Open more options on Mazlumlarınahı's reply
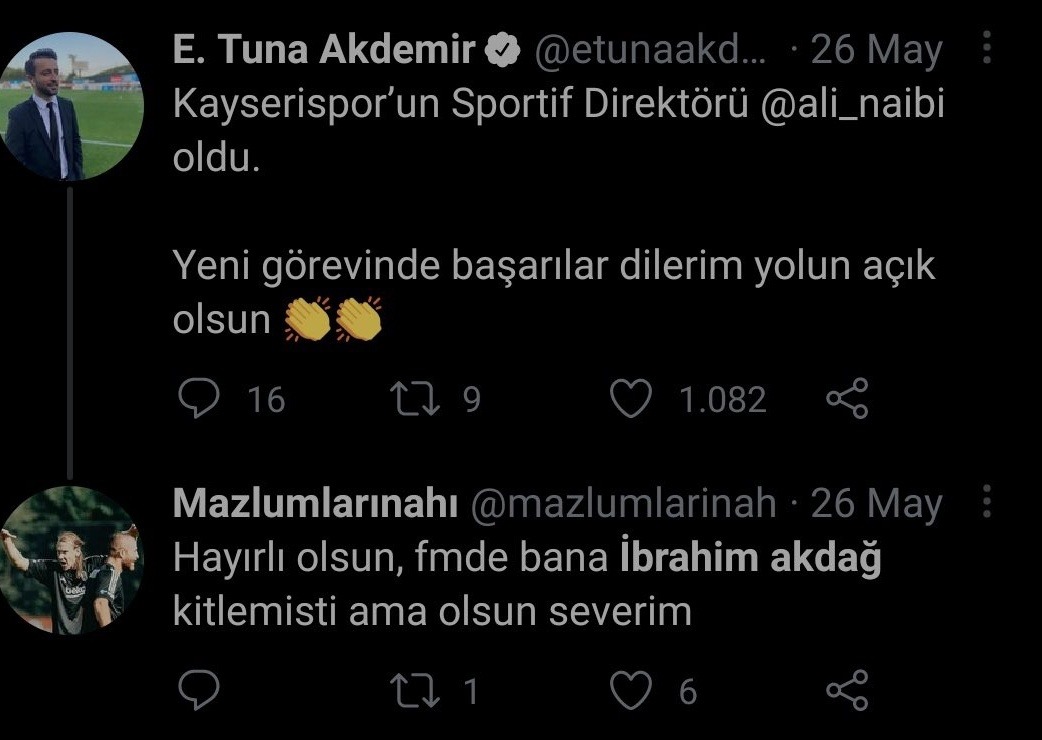The width and height of the screenshot is (1042, 740). tap(987, 503)
